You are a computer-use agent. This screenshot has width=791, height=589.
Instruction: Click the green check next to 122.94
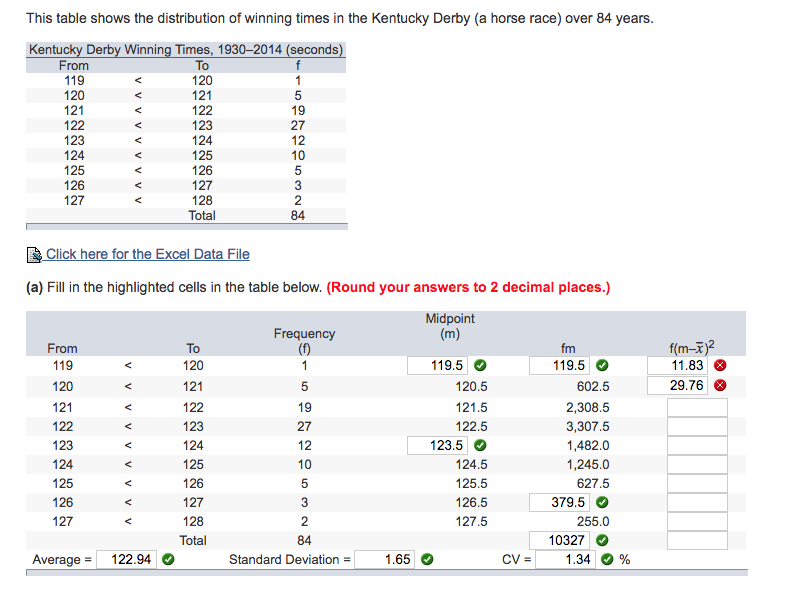tap(168, 559)
